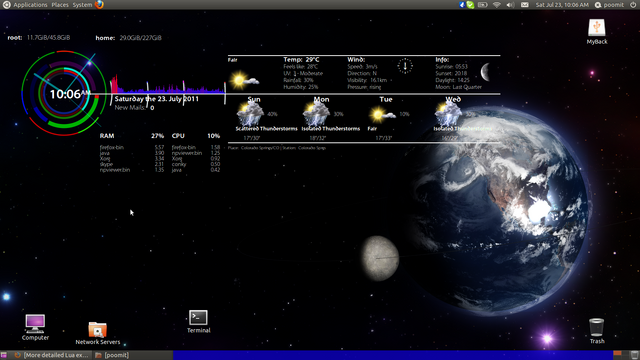Click the 'CPU 10%' heading
The image size is (640, 360).
(x=196, y=136)
